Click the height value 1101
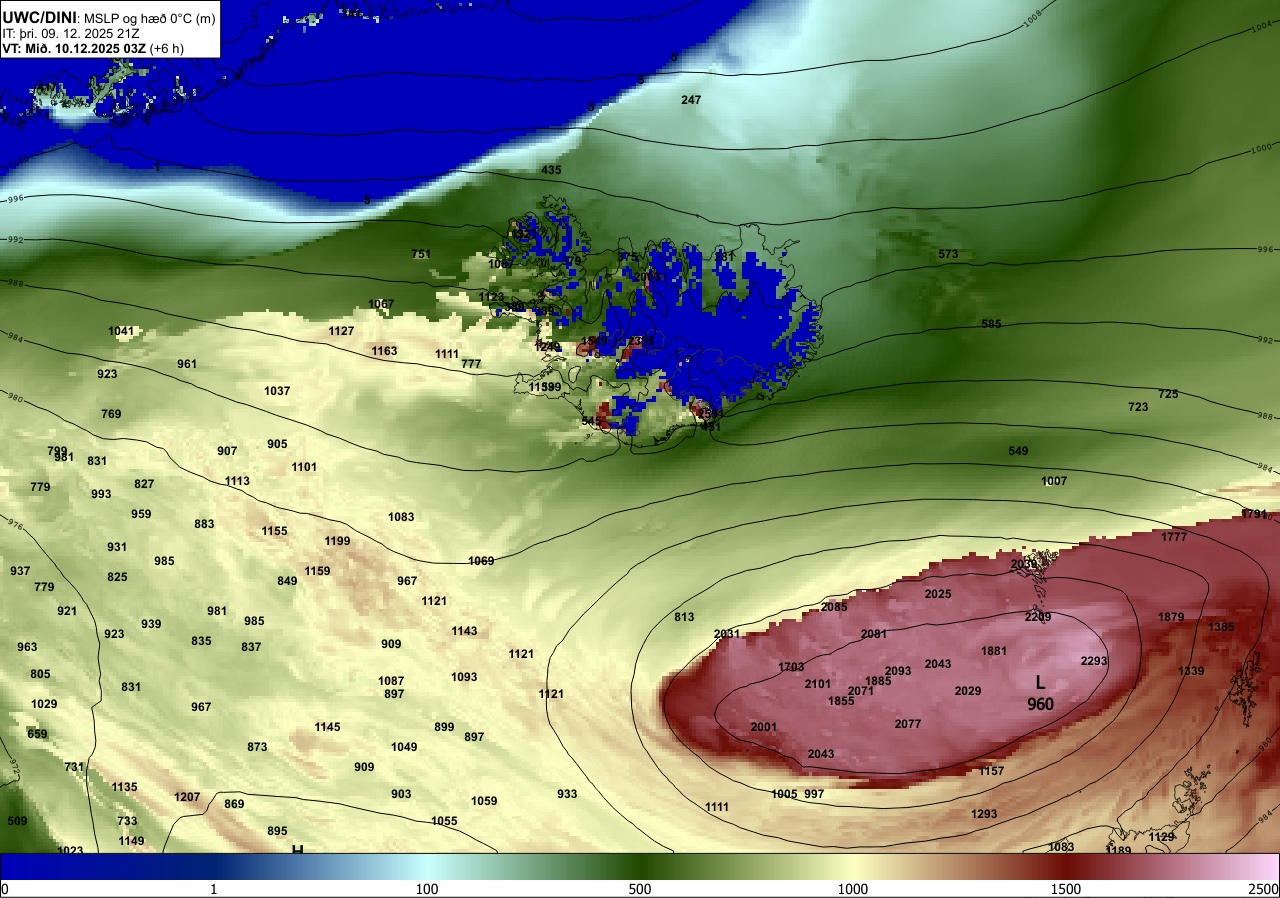The image size is (1280, 898). [304, 467]
